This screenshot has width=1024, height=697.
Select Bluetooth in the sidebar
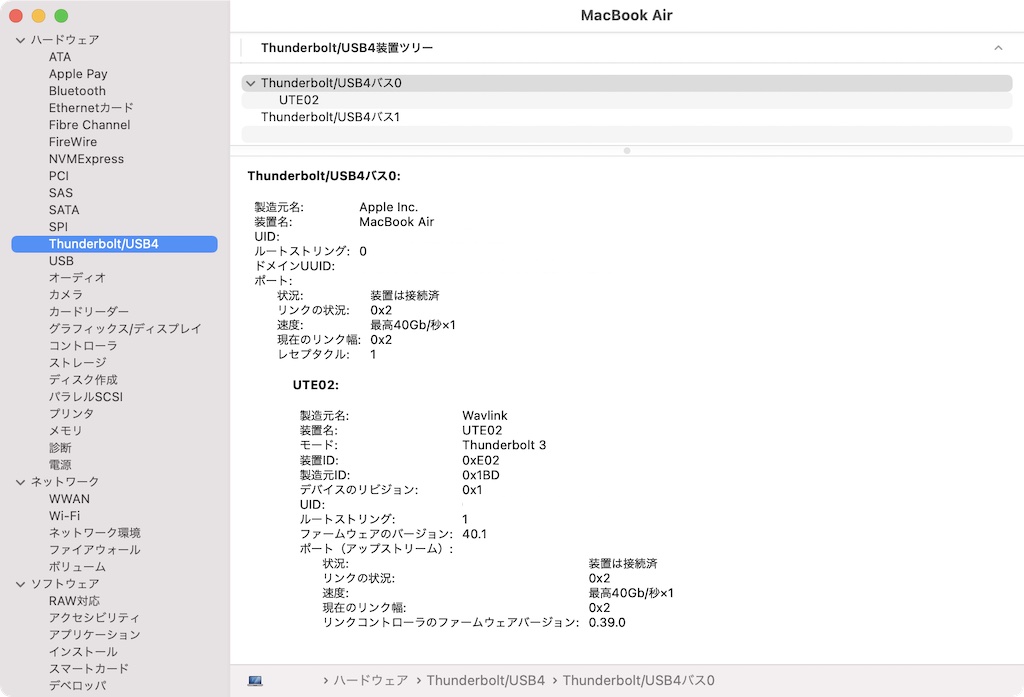pos(77,91)
